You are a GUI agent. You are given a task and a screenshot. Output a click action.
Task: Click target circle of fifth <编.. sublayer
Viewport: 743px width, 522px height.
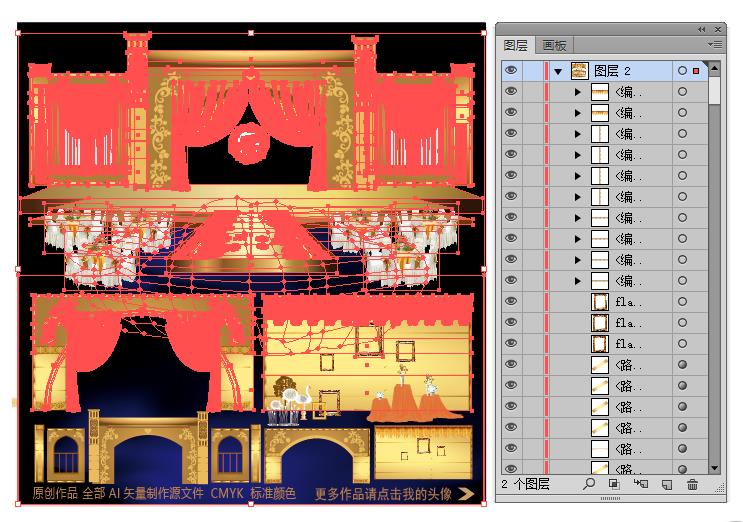tap(682, 175)
